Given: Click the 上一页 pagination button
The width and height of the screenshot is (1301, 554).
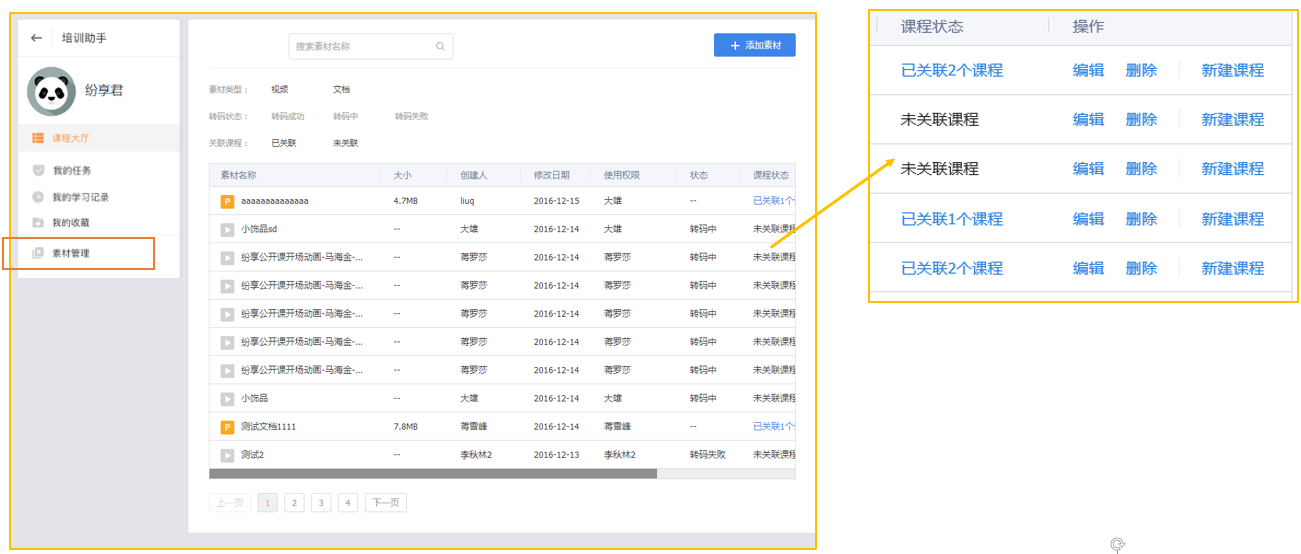Looking at the screenshot, I should coord(230,503).
